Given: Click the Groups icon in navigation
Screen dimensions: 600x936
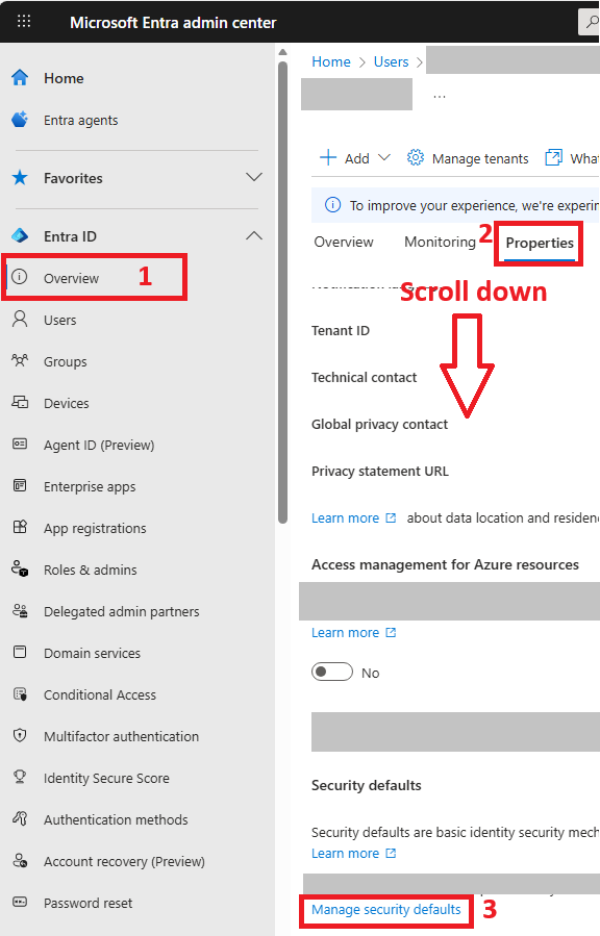Looking at the screenshot, I should tap(20, 361).
